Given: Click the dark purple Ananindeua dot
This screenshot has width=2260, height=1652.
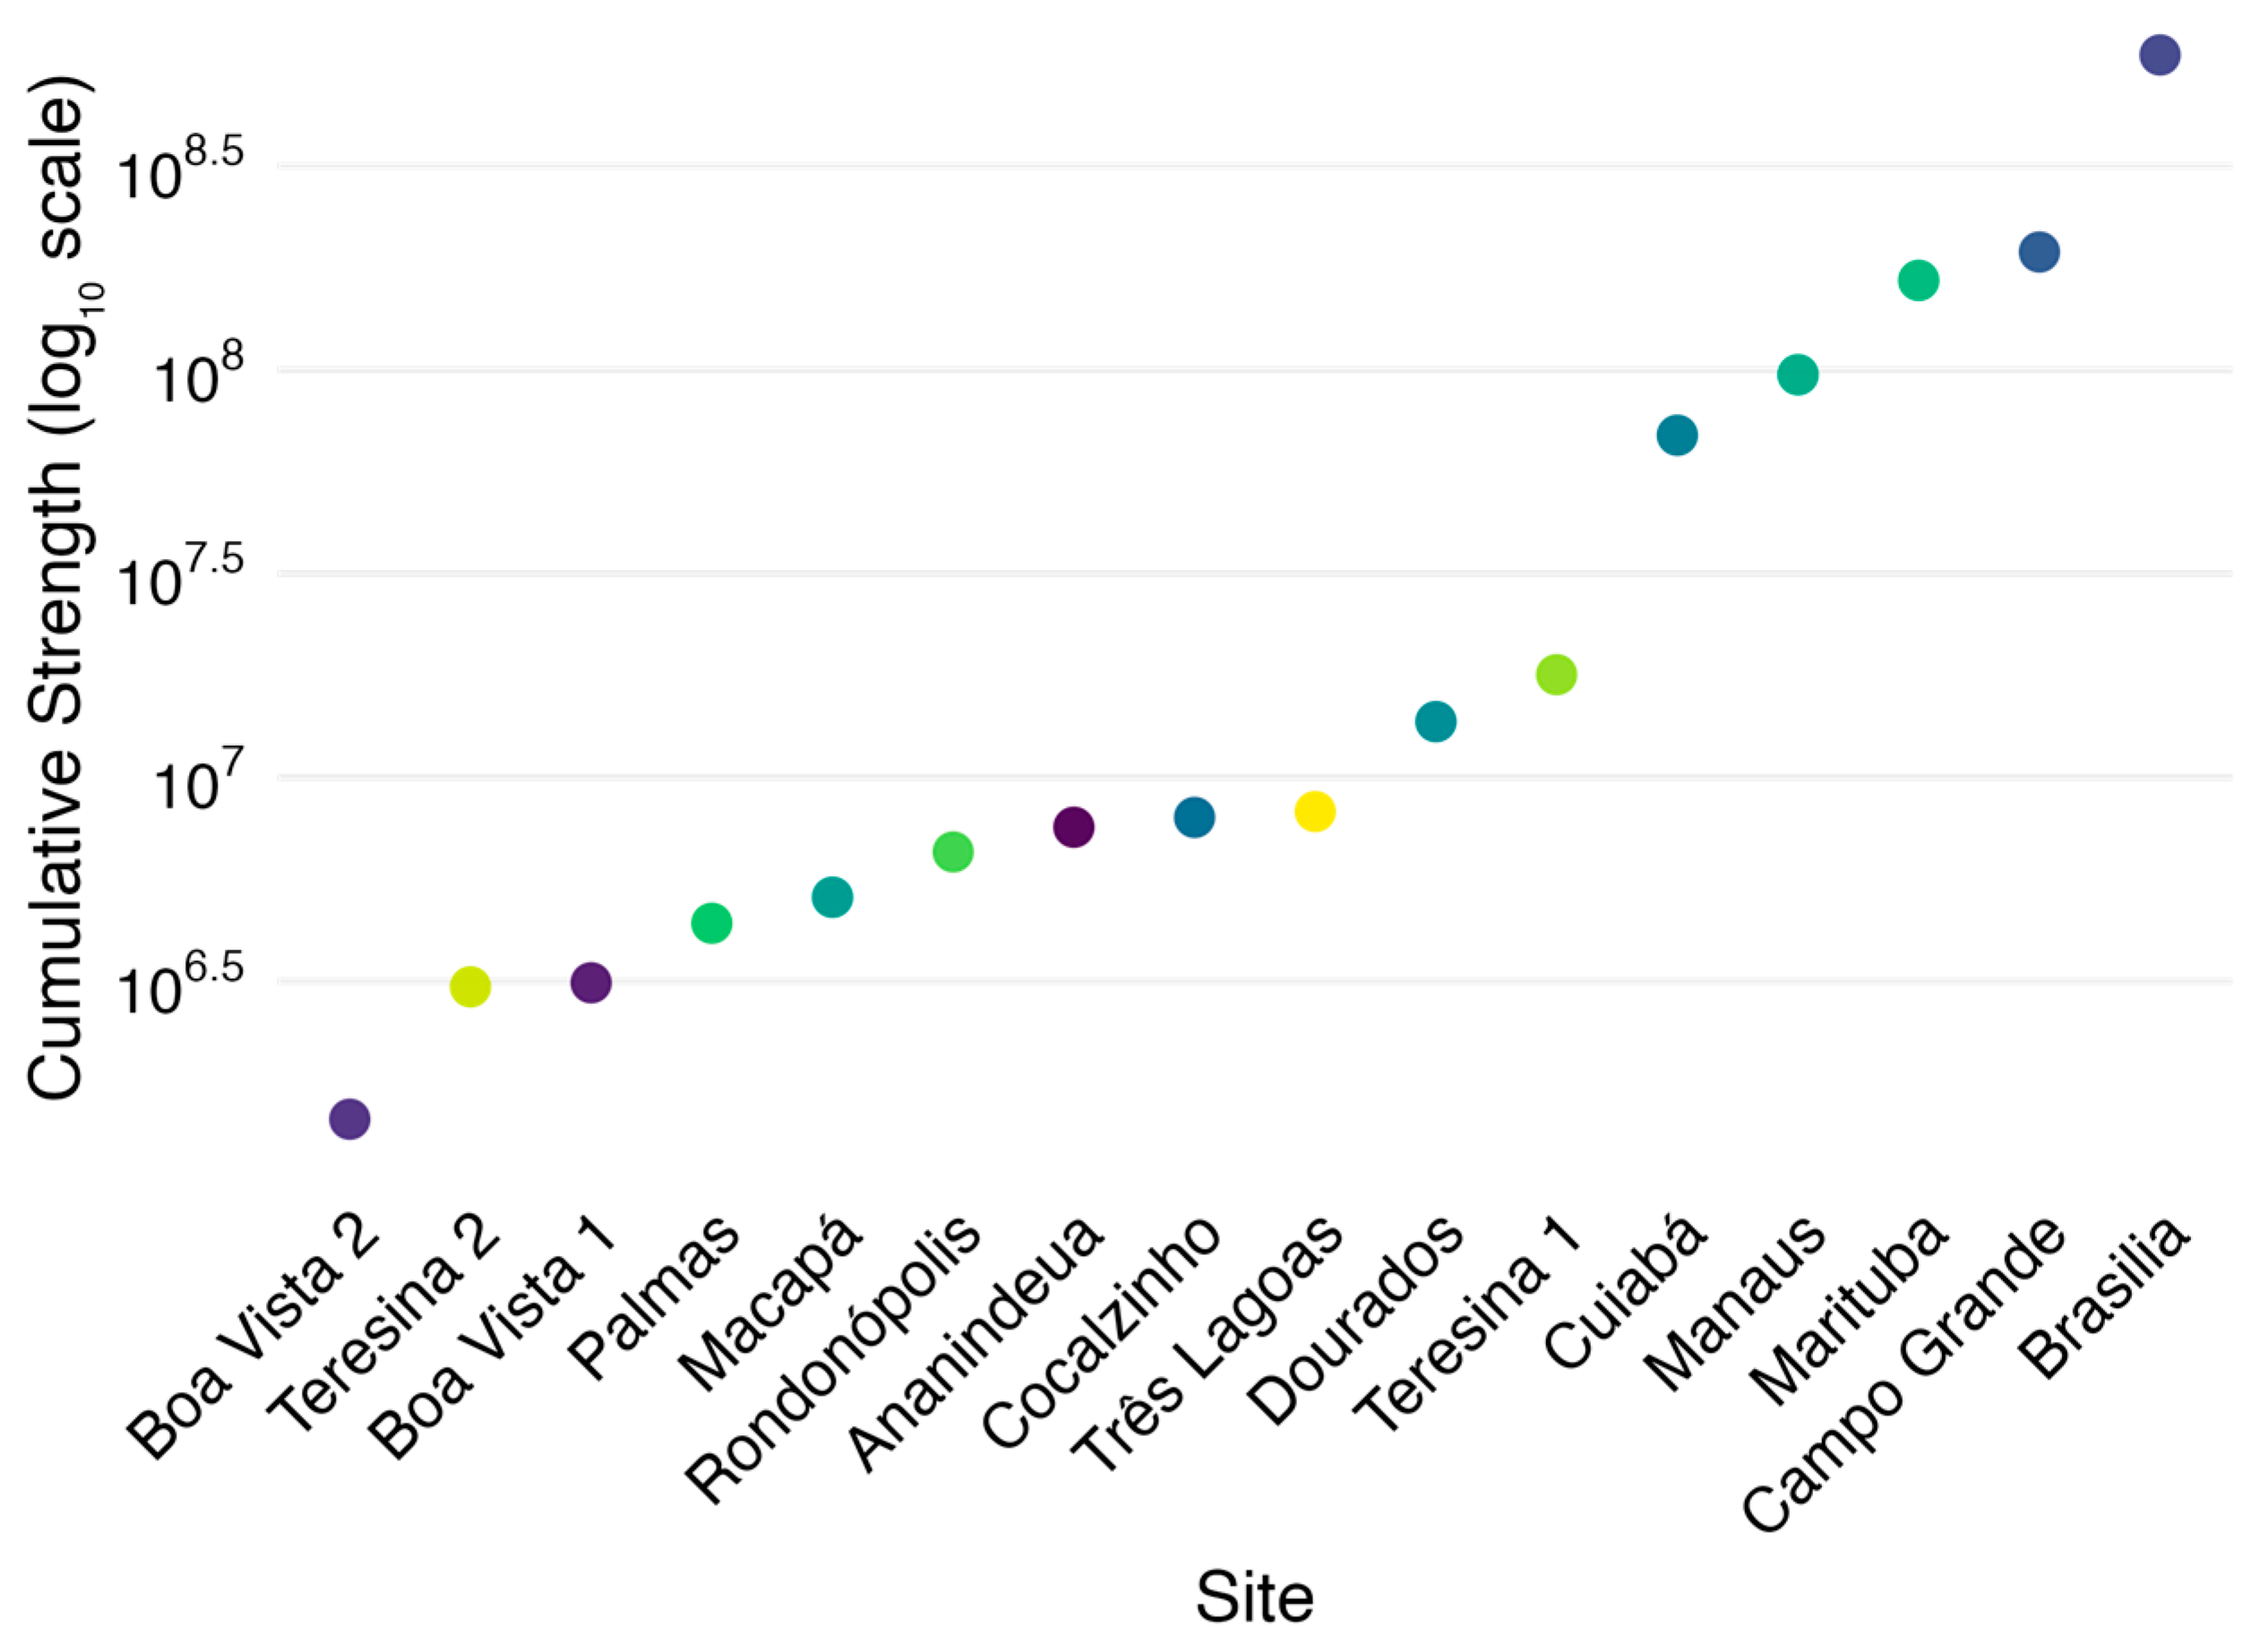Looking at the screenshot, I should 1073,827.
